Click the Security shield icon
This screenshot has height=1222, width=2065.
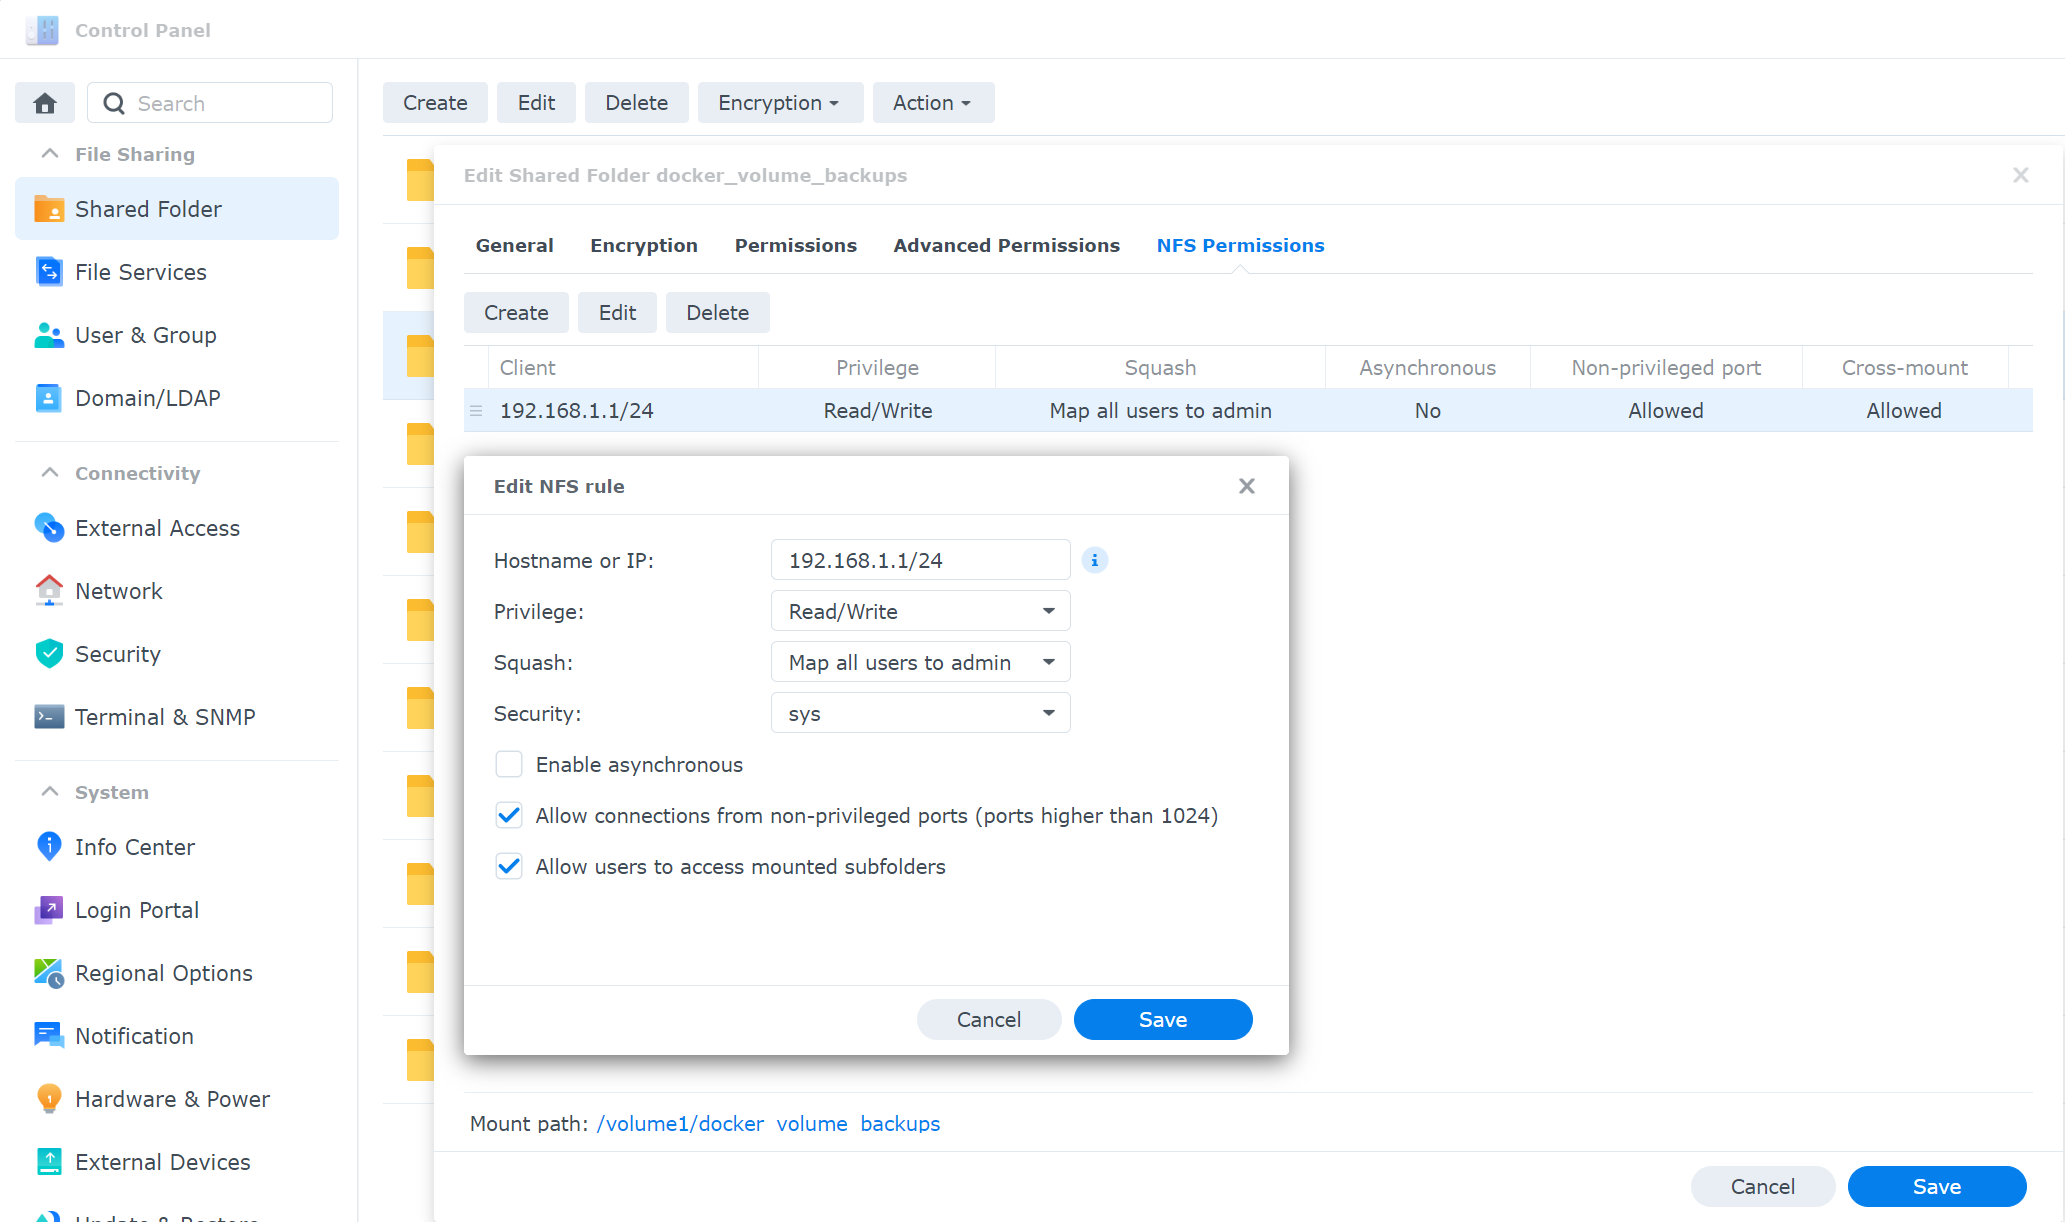(x=49, y=654)
